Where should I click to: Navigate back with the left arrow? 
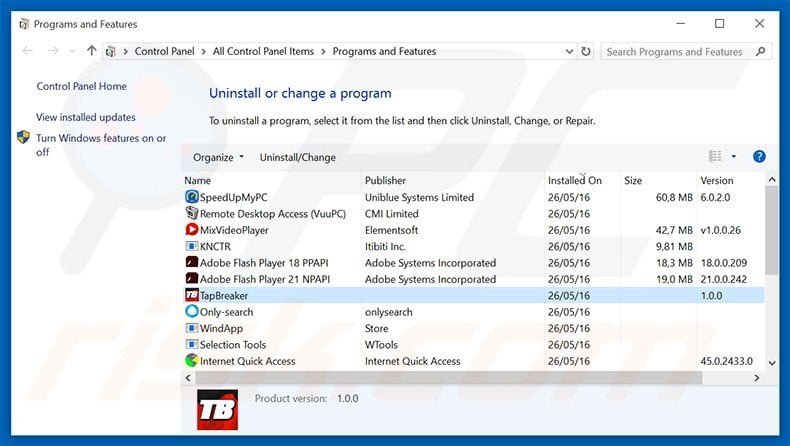pos(28,51)
